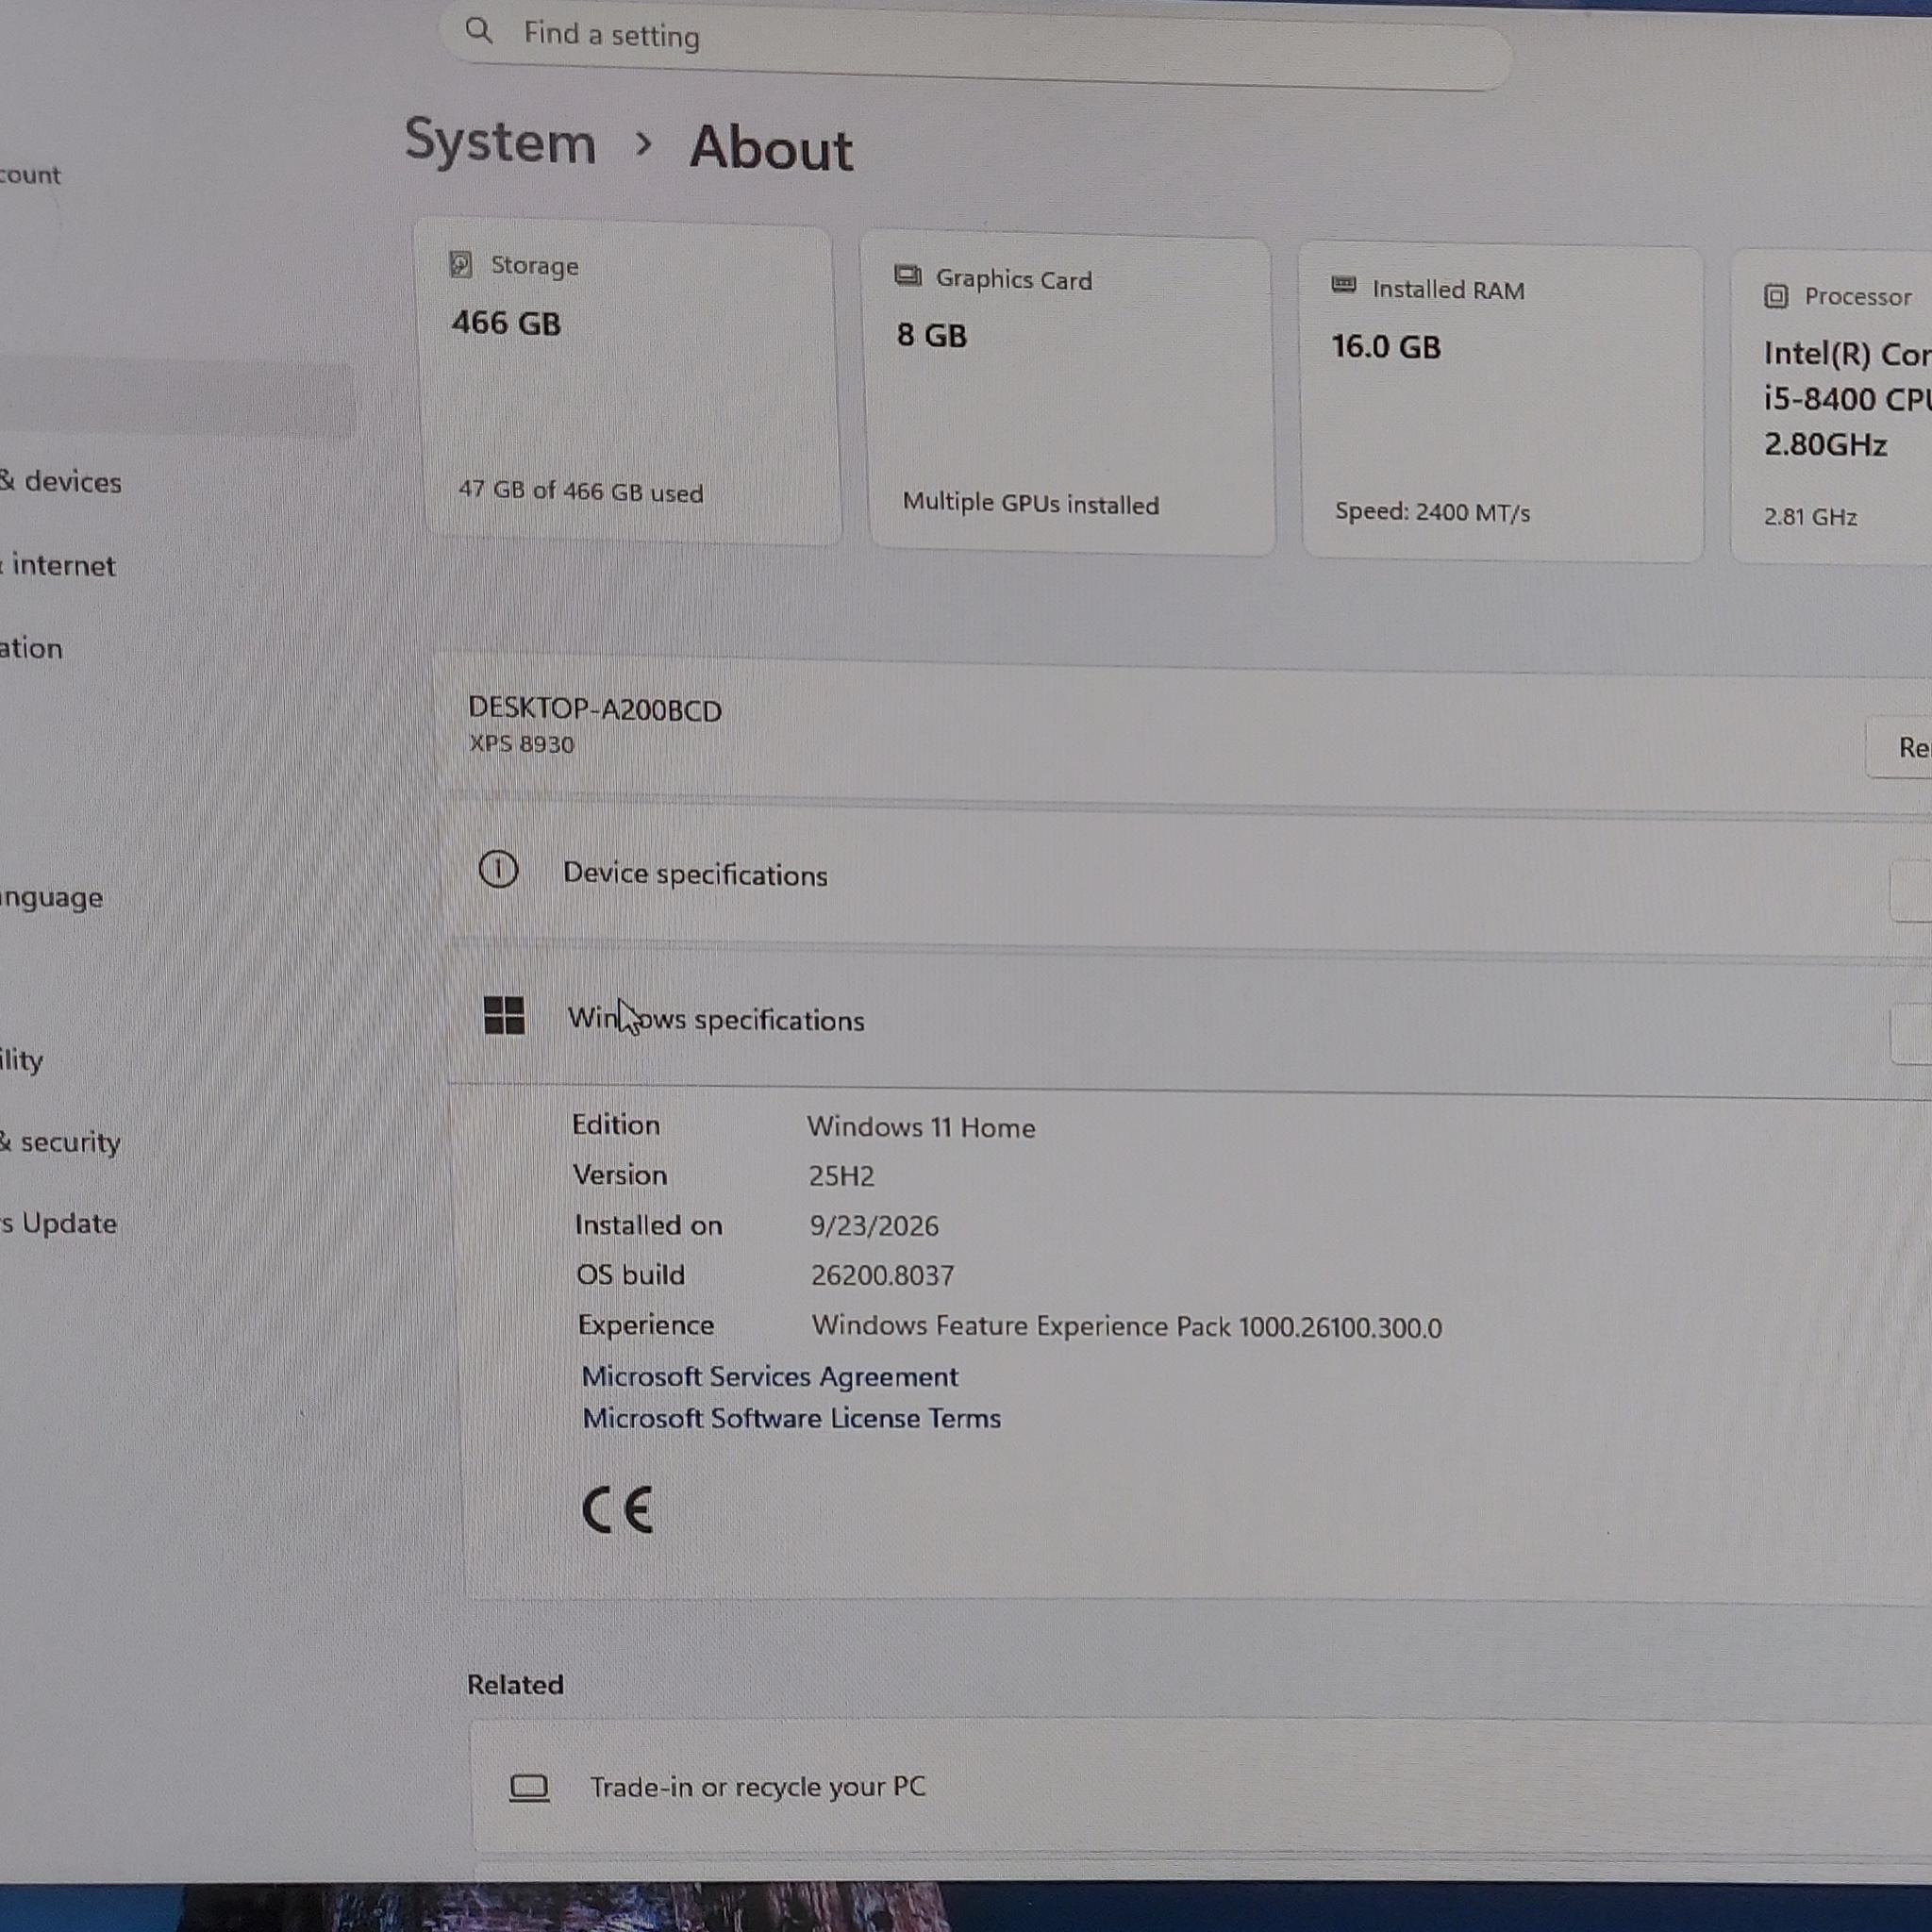The width and height of the screenshot is (1932, 1932).
Task: Click the OS build label
Action: click(x=630, y=1275)
